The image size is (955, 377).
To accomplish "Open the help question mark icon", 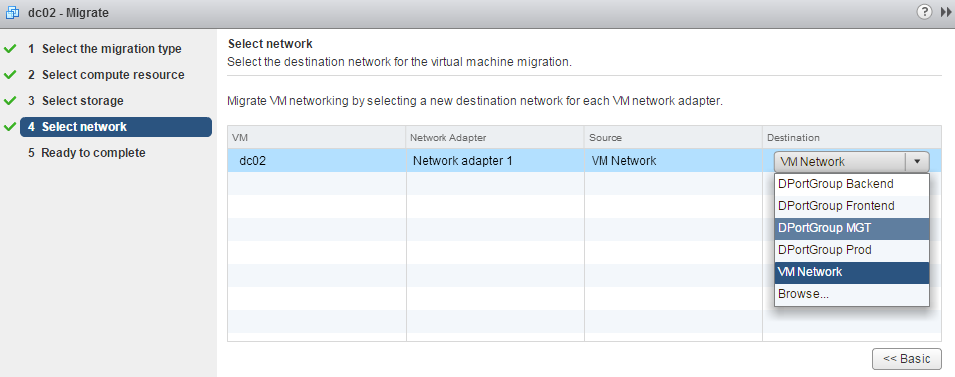I will click(924, 12).
